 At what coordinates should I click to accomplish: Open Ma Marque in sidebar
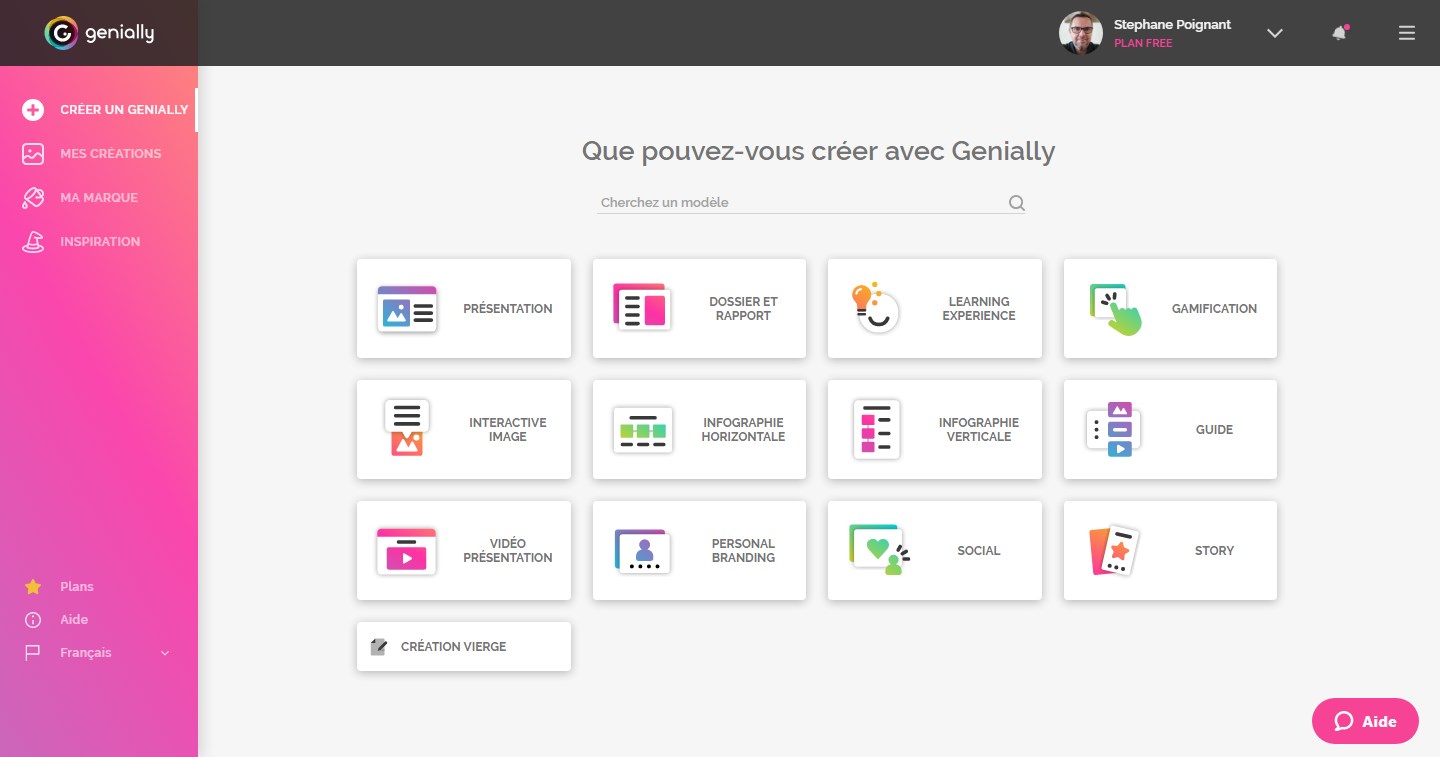point(99,198)
